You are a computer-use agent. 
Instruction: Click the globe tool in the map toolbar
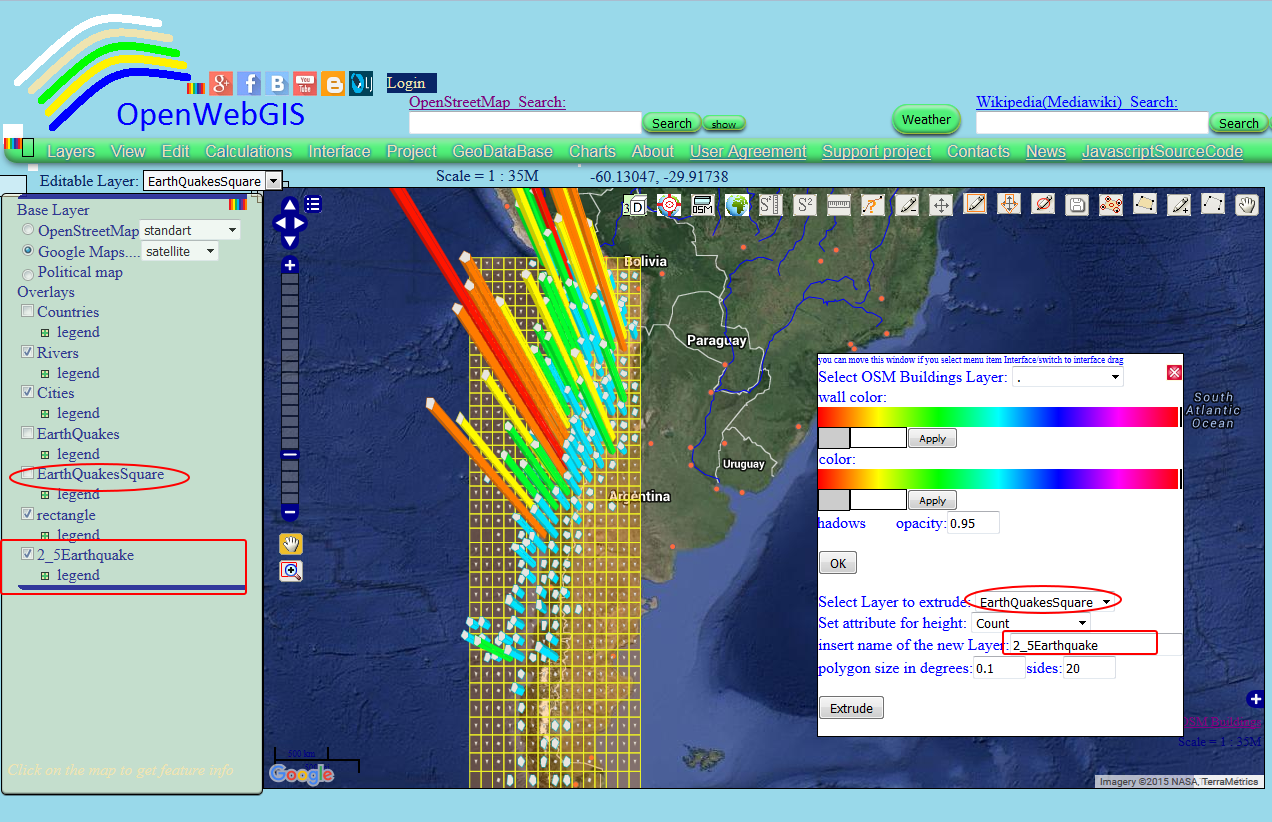pyautogui.click(x=735, y=204)
